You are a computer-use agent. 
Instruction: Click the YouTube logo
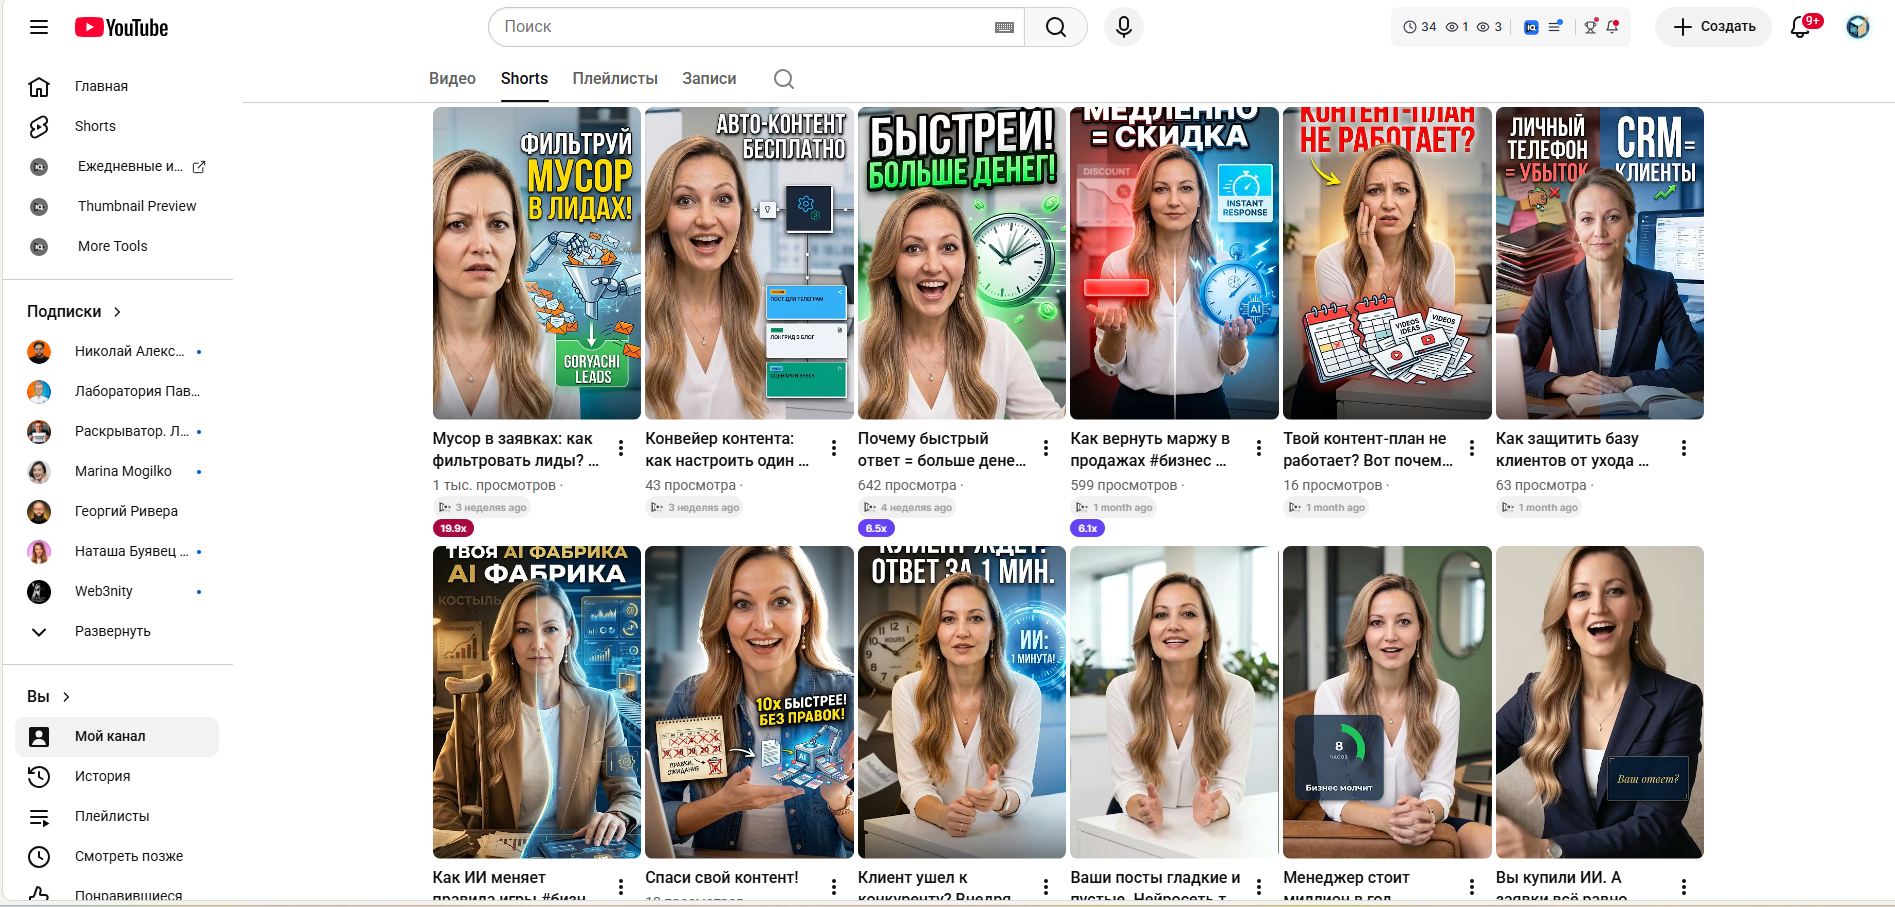point(121,27)
